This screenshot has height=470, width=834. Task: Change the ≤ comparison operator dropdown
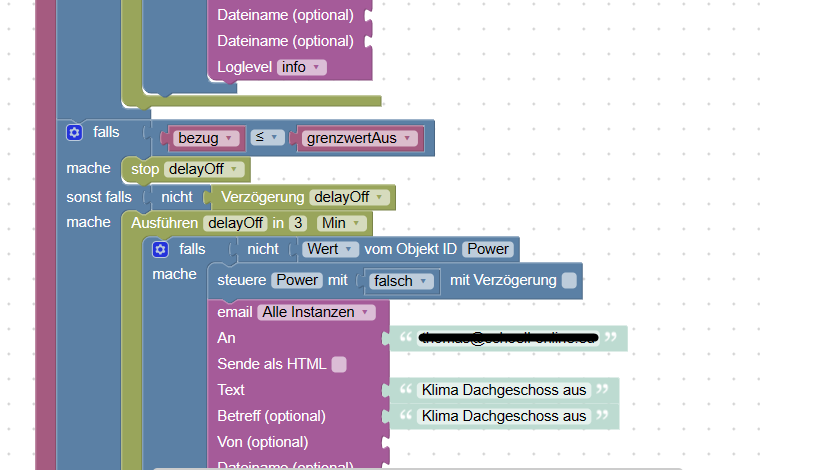(x=267, y=137)
